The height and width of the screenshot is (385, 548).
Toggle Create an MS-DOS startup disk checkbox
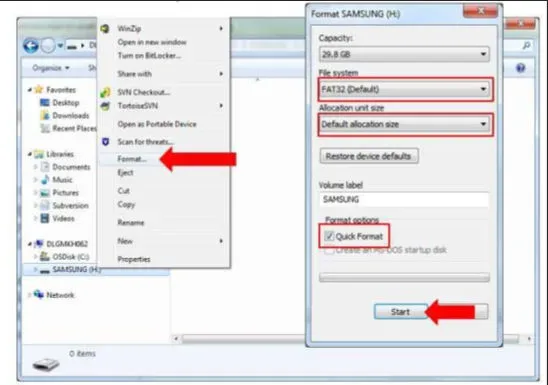tap(329, 250)
